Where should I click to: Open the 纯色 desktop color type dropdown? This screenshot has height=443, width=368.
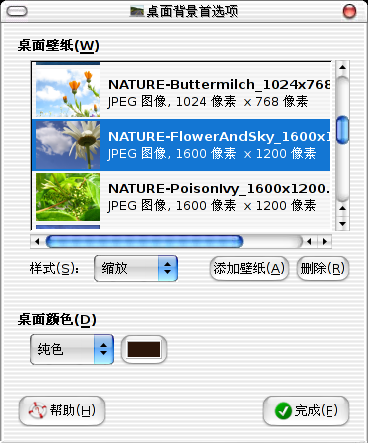click(x=72, y=349)
